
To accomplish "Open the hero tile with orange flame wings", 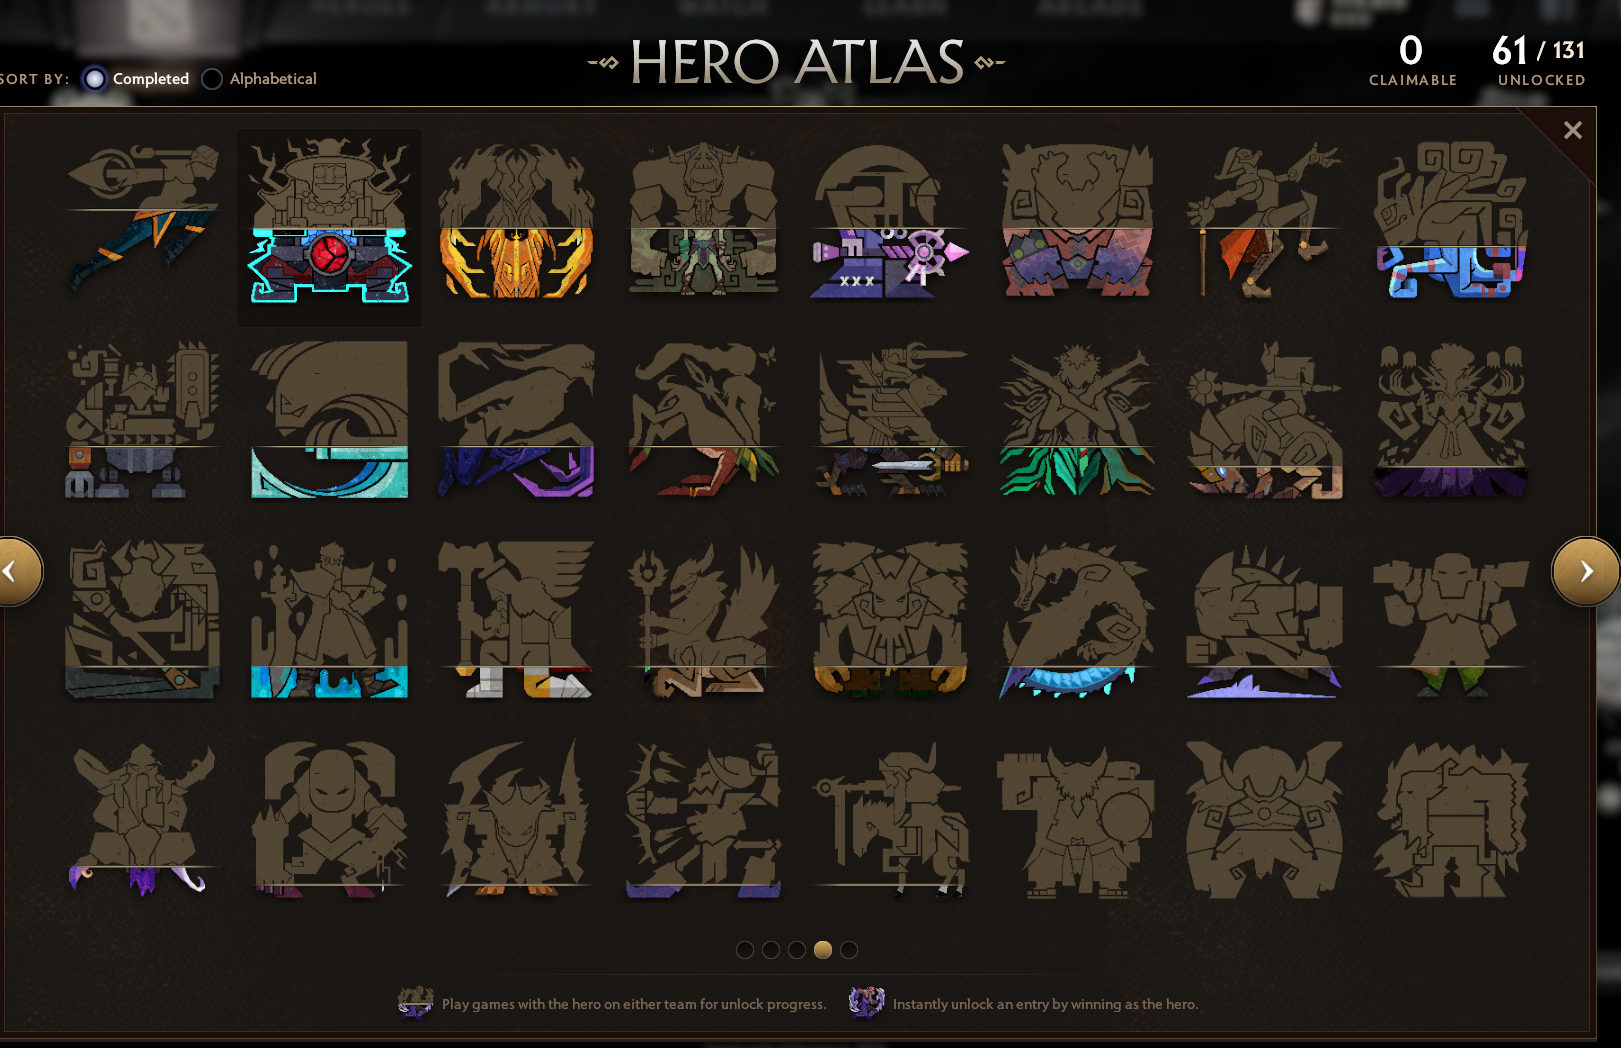I will 516,222.
